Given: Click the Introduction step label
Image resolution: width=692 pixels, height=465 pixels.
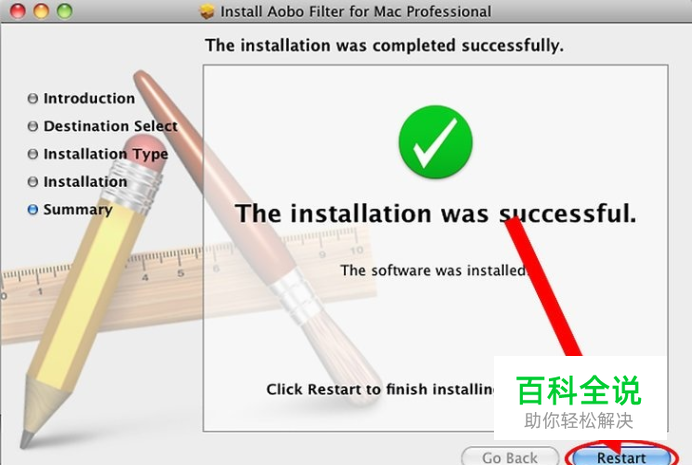Looking at the screenshot, I should pos(89,98).
